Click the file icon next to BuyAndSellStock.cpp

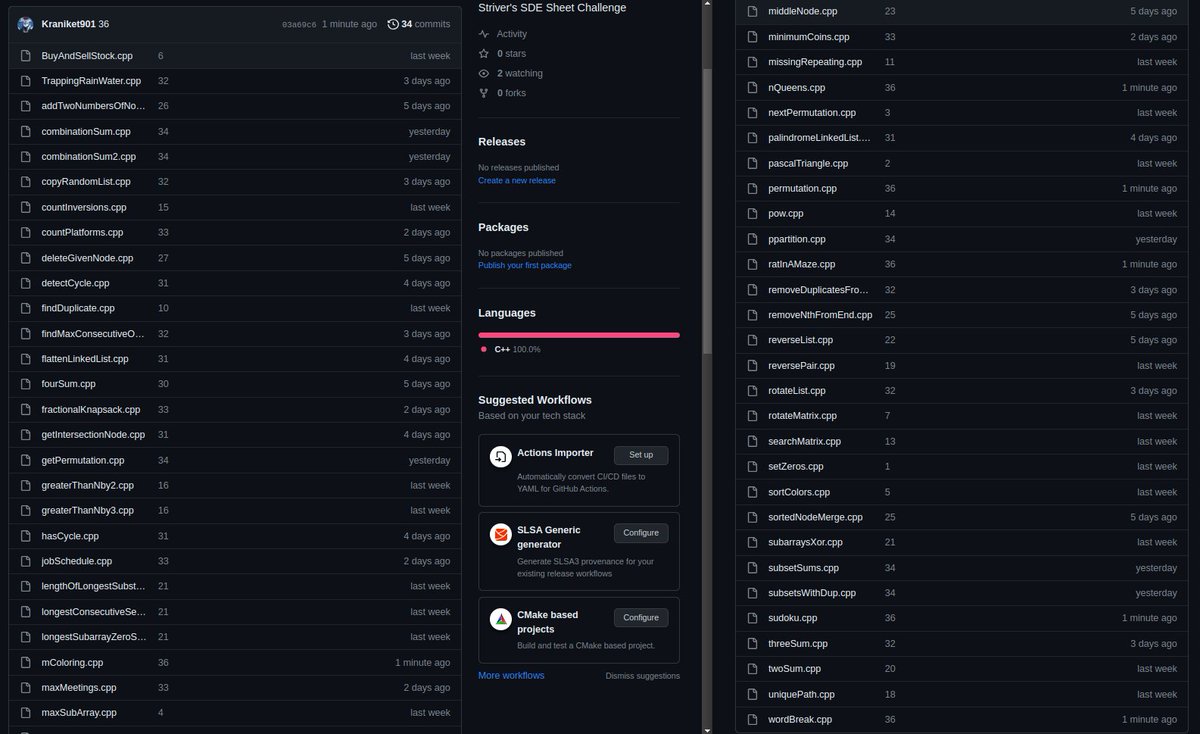pyautogui.click(x=26, y=56)
